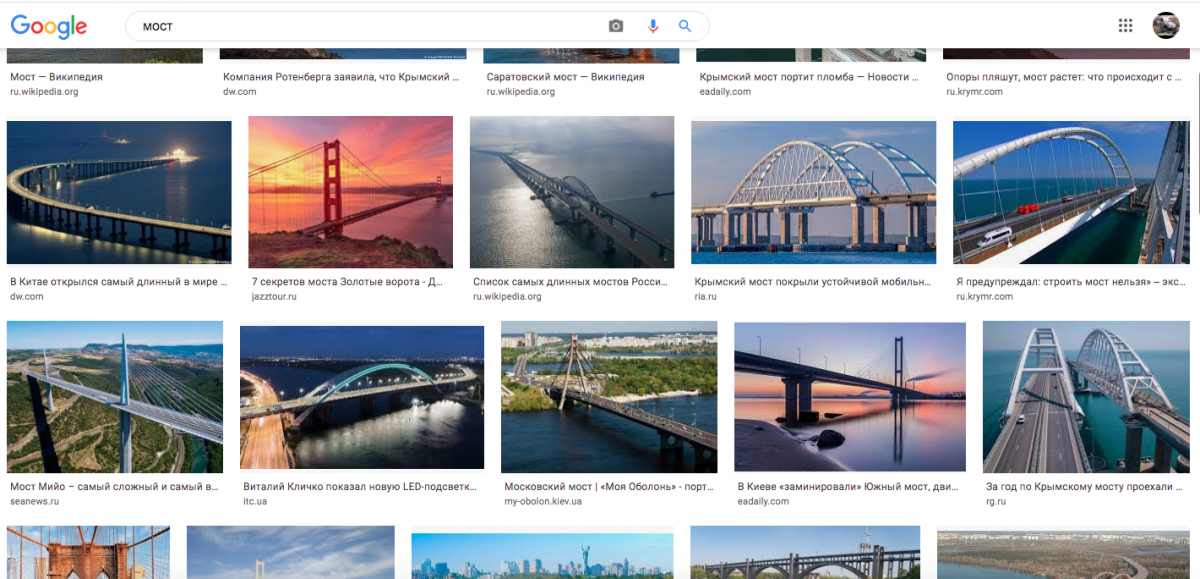The image size is (1200, 579).
Task: Open the Google apps grid
Action: 1125,26
